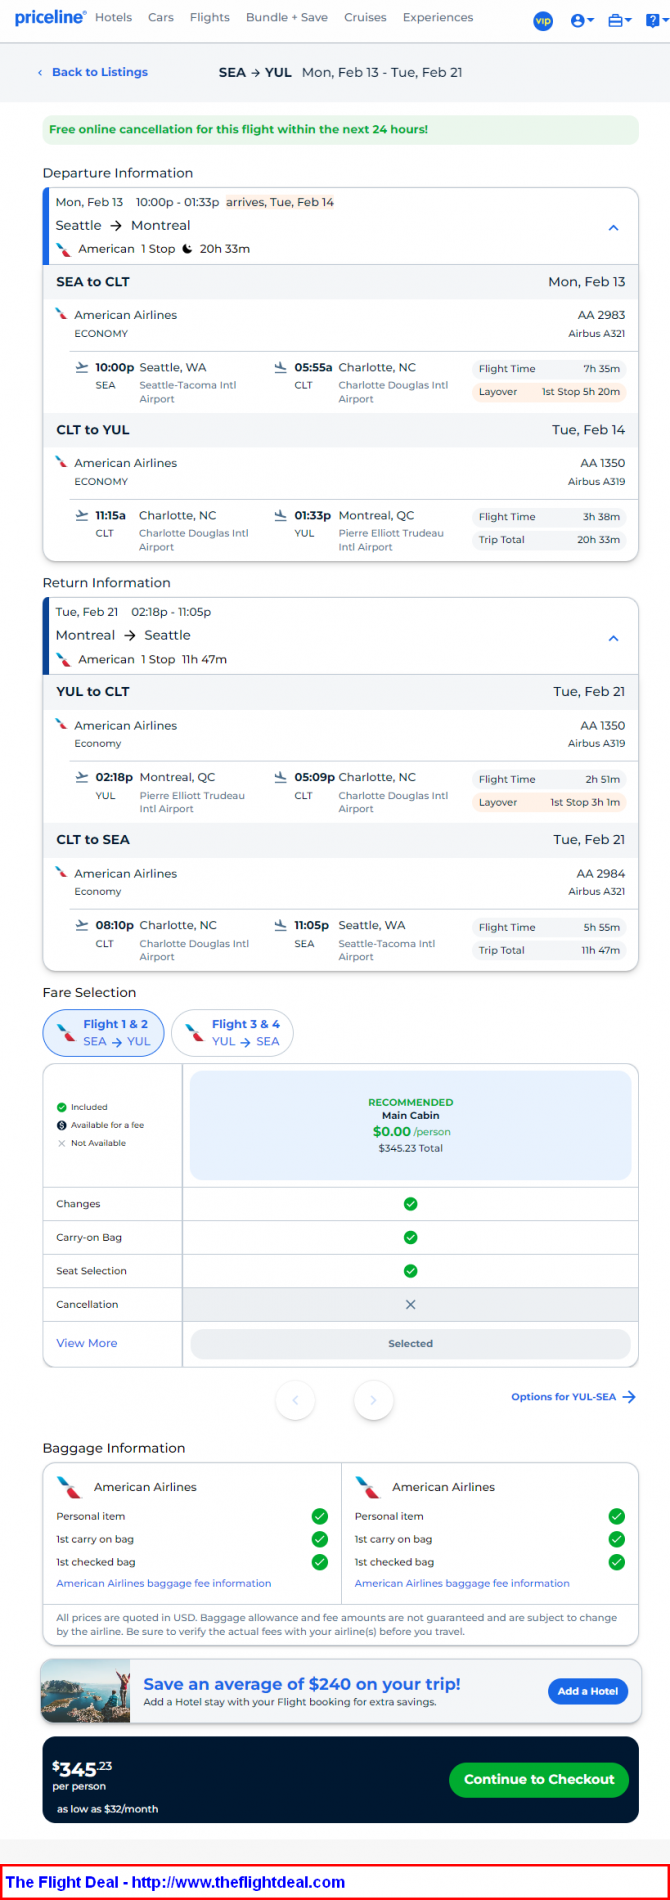The height and width of the screenshot is (1900, 670).
Task: Click the CLT to SEA segment header
Action: (340, 840)
